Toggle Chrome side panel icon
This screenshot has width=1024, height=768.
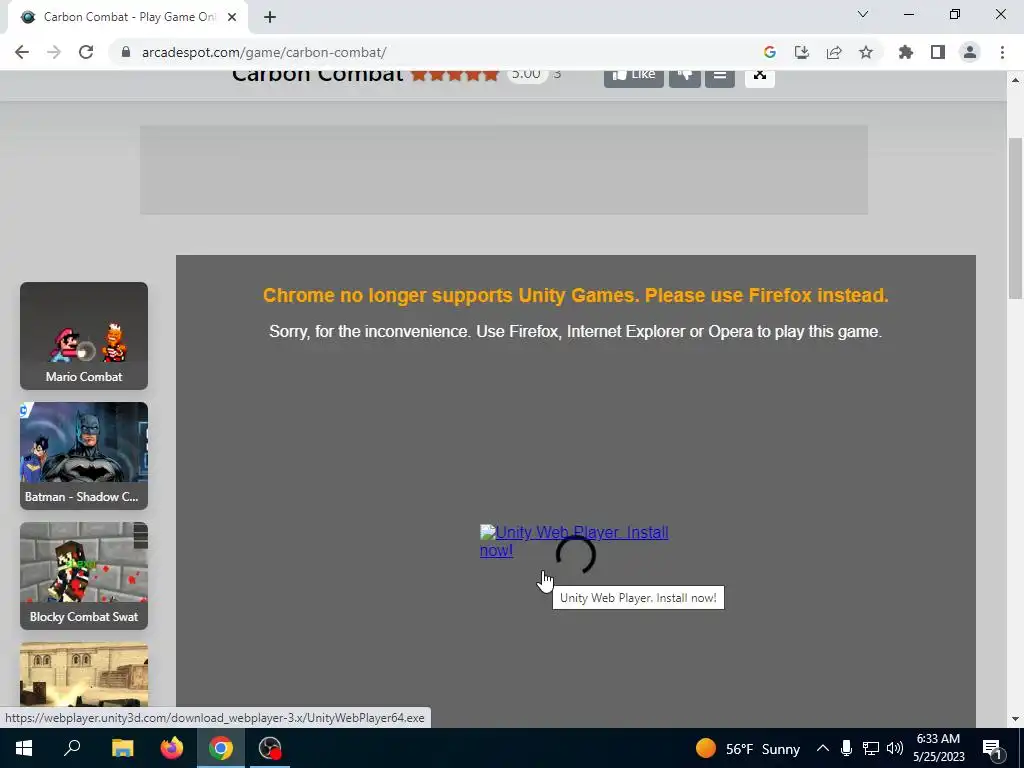coord(938,52)
